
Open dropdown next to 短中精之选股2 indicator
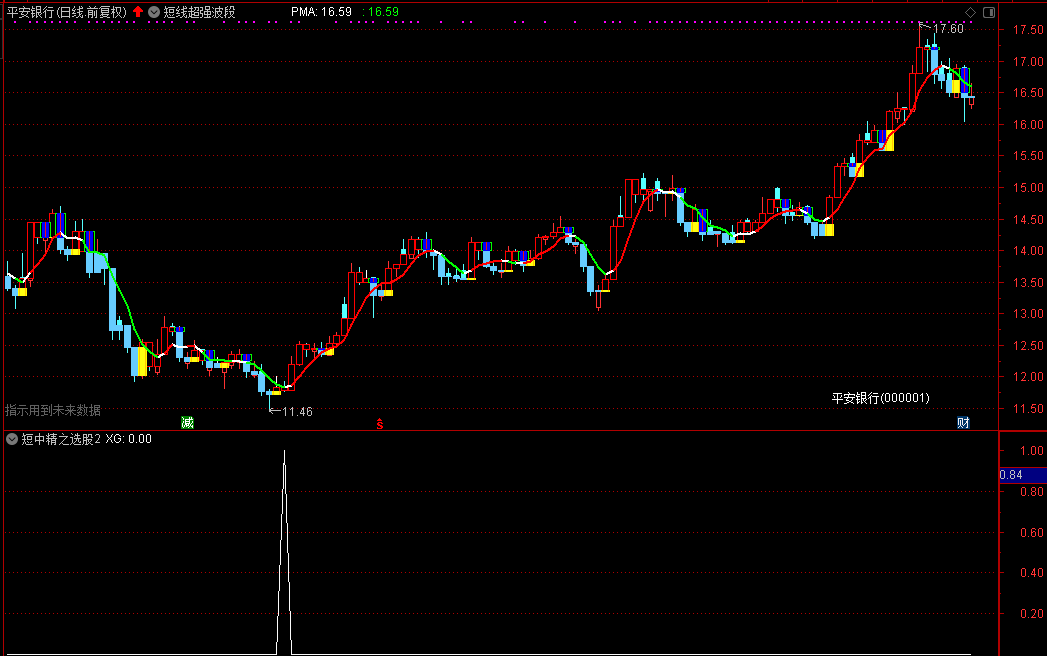click(12, 439)
